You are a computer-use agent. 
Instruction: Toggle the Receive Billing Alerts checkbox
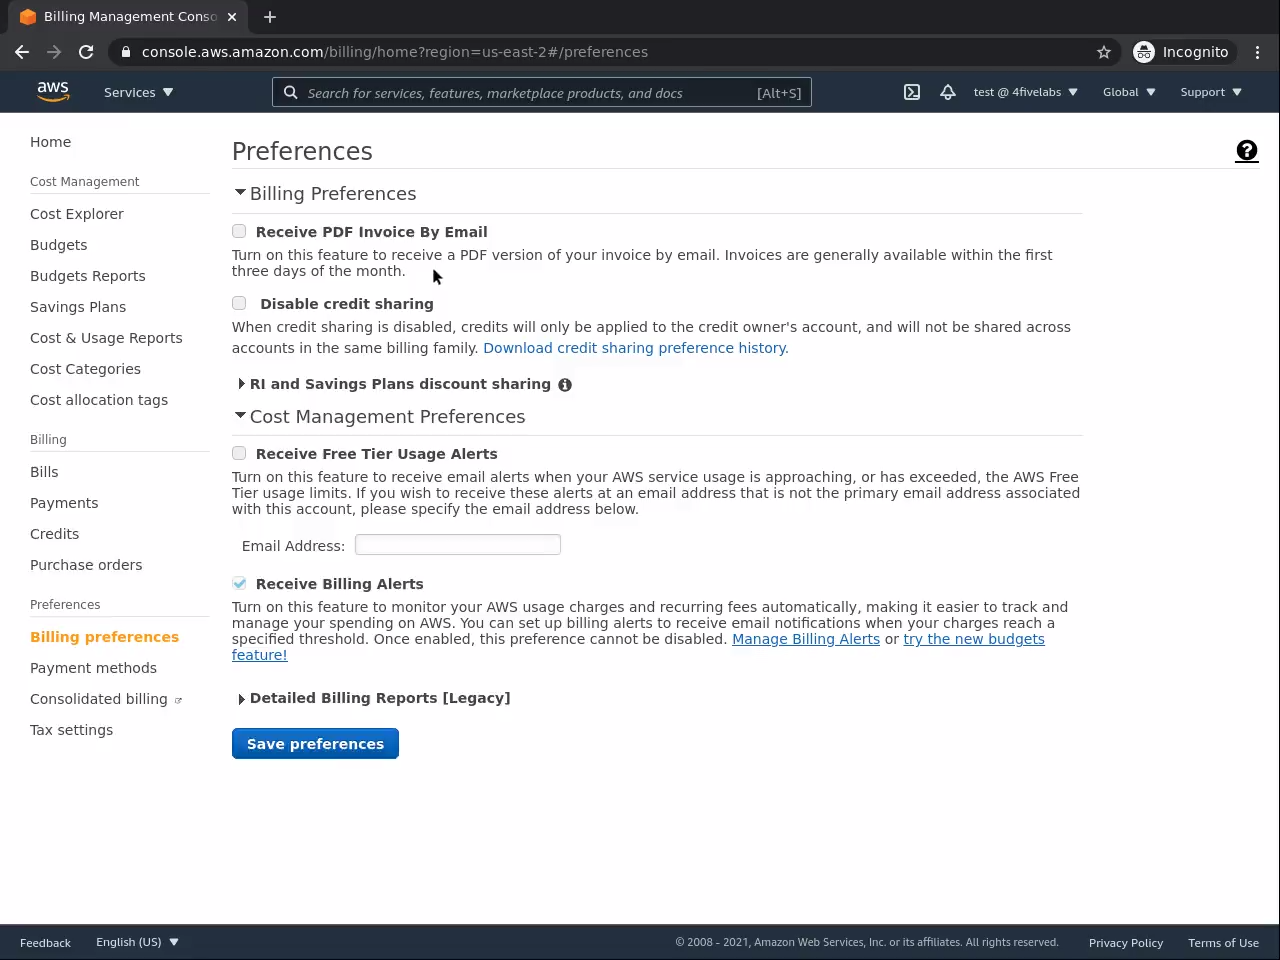point(239,584)
